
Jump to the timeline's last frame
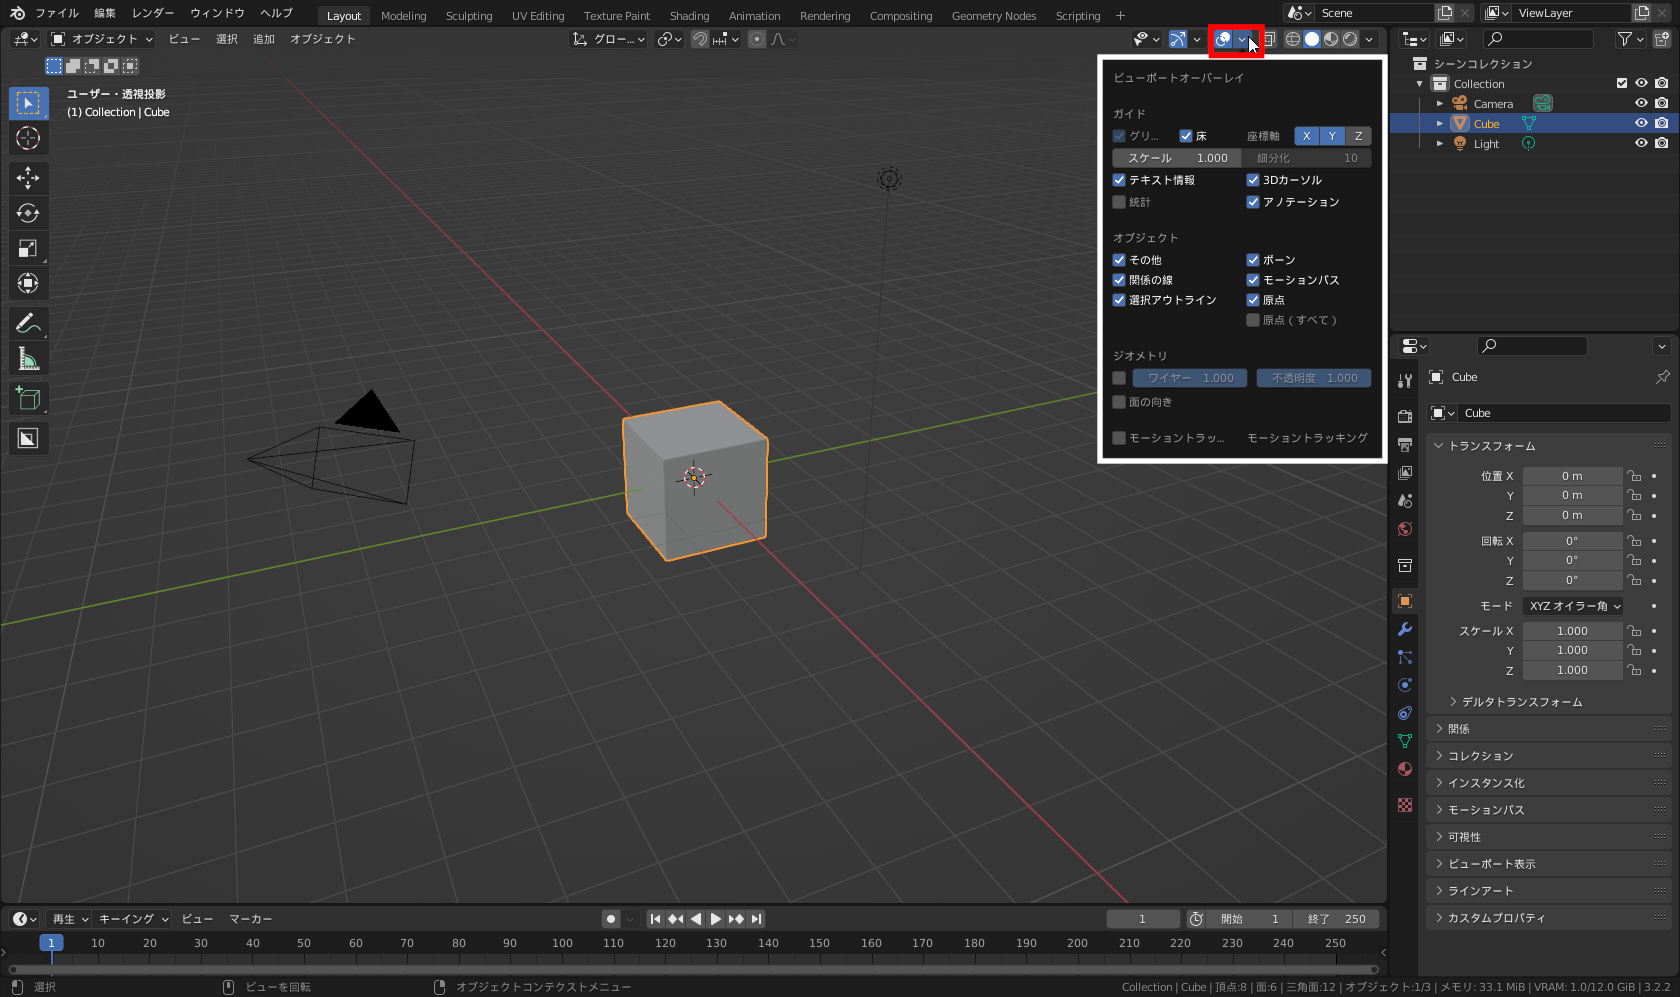click(757, 919)
